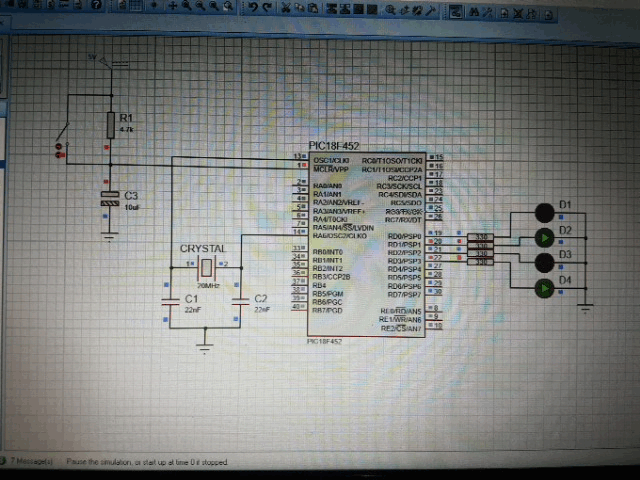The height and width of the screenshot is (480, 640).
Task: Click the 'MCLR/VPP' pin label
Action: coord(331,169)
